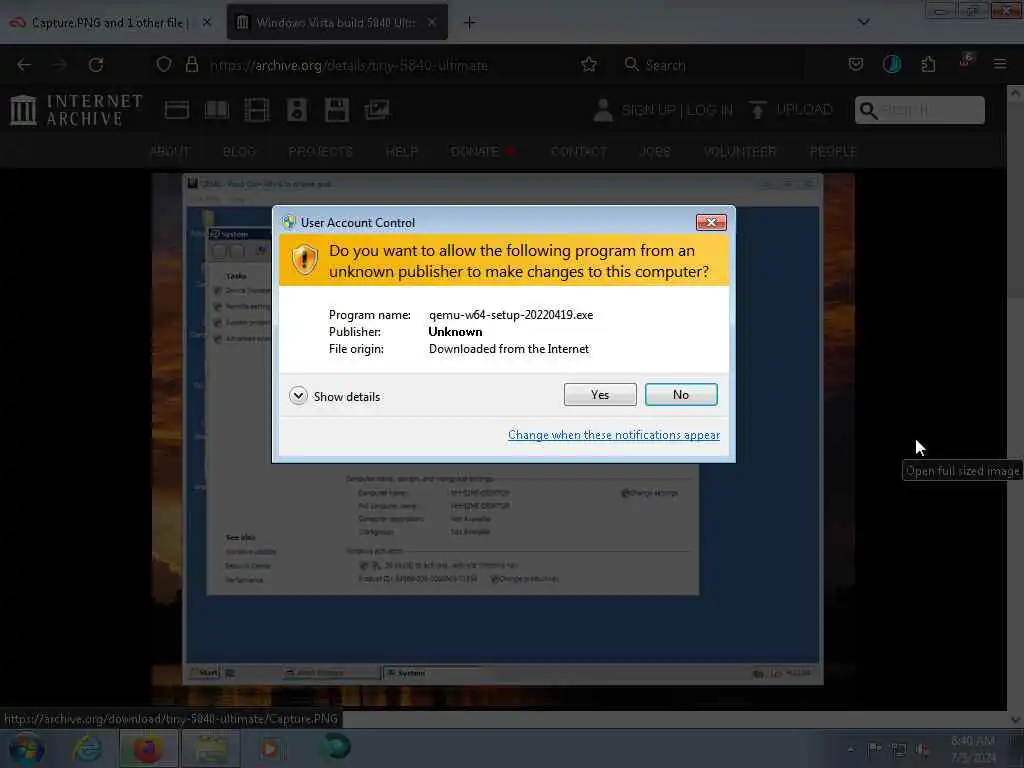Screen dimensions: 1024x768
Task: Open Firefox hamburger menu
Action: click(999, 64)
